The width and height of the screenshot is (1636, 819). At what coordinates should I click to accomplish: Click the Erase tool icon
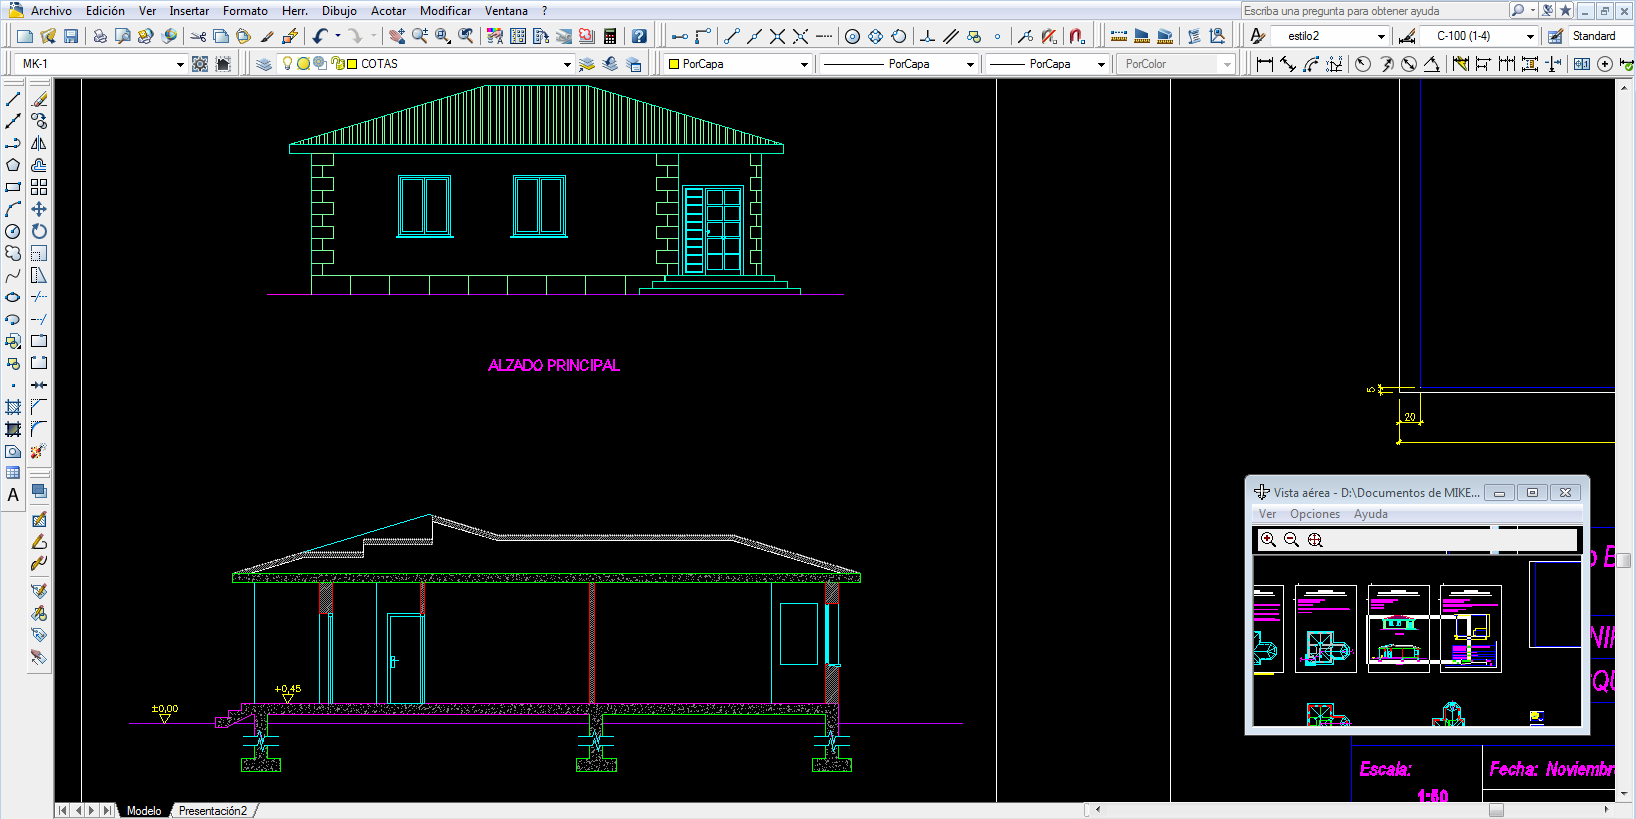39,100
